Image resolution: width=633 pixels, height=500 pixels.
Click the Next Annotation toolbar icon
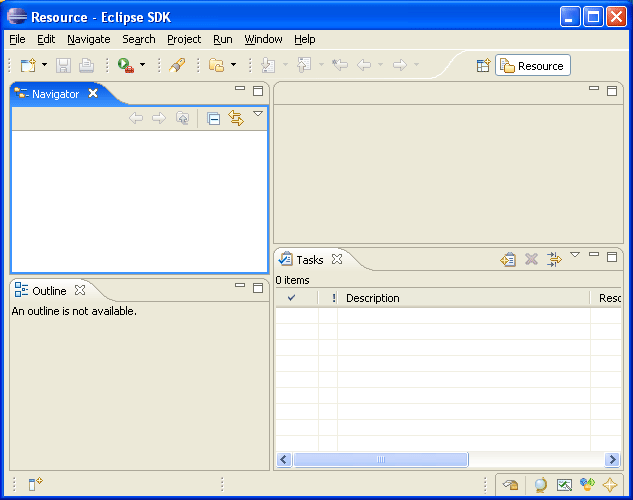(x=268, y=65)
